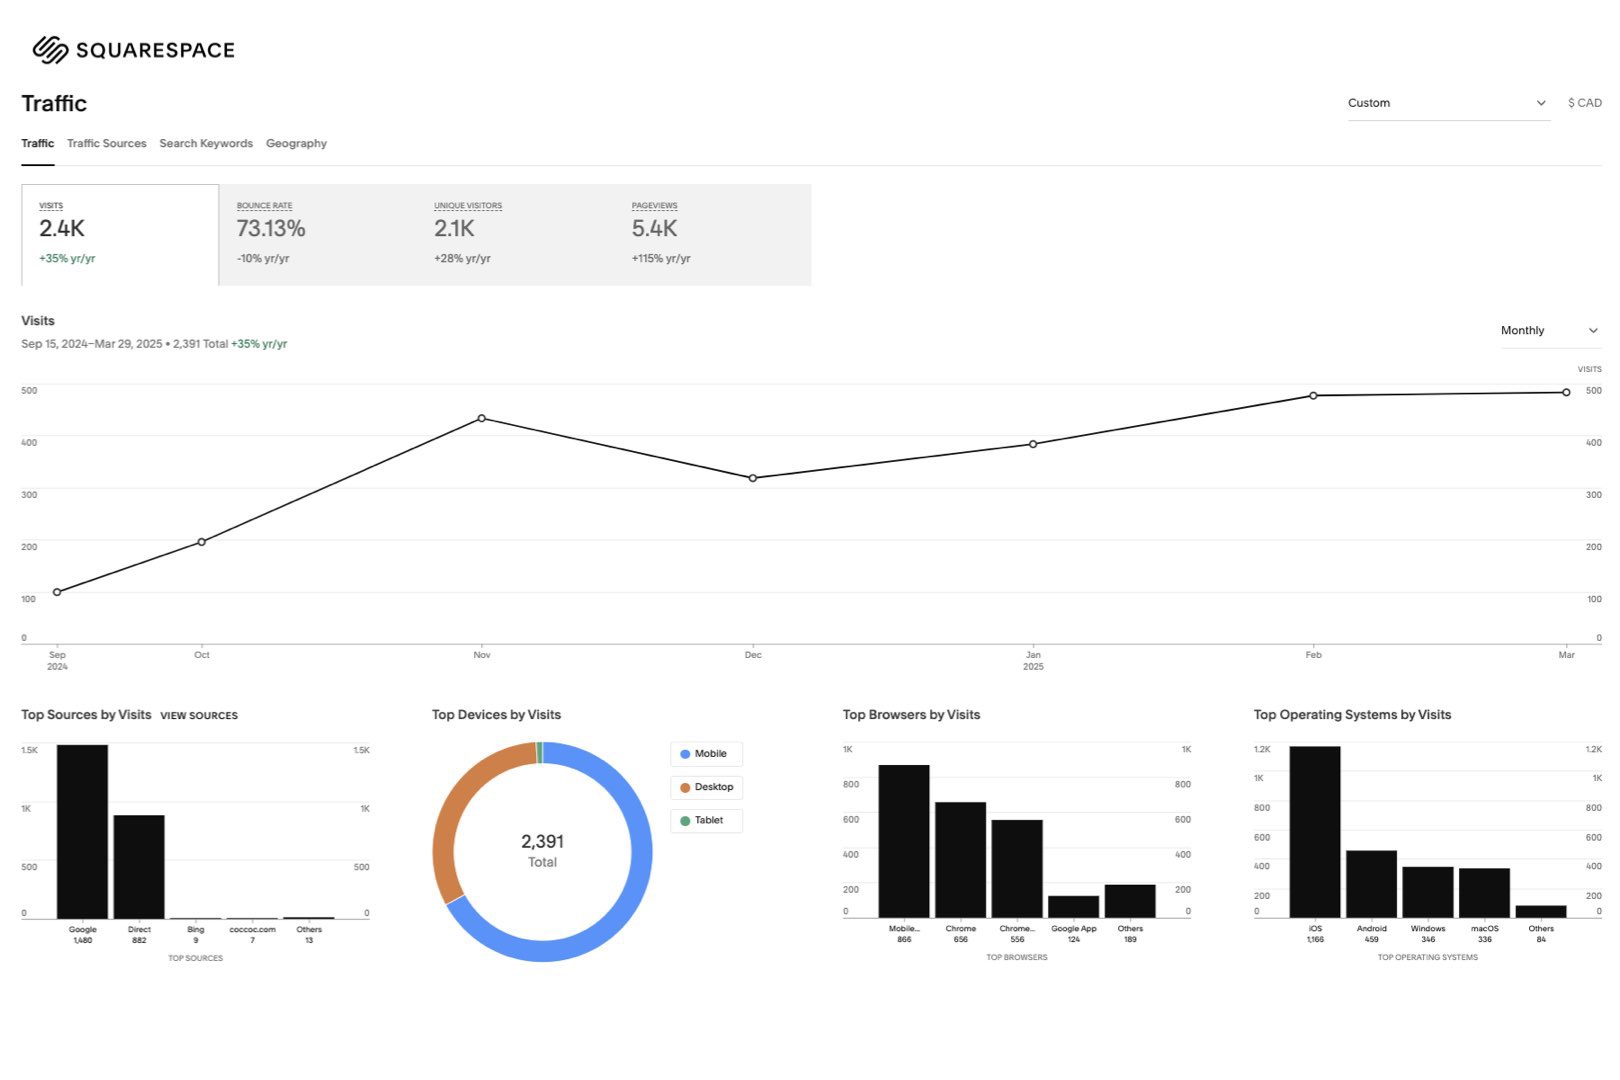Open the Custom date range dropdown
Image resolution: width=1620 pixels, height=1080 pixels.
point(1446,103)
